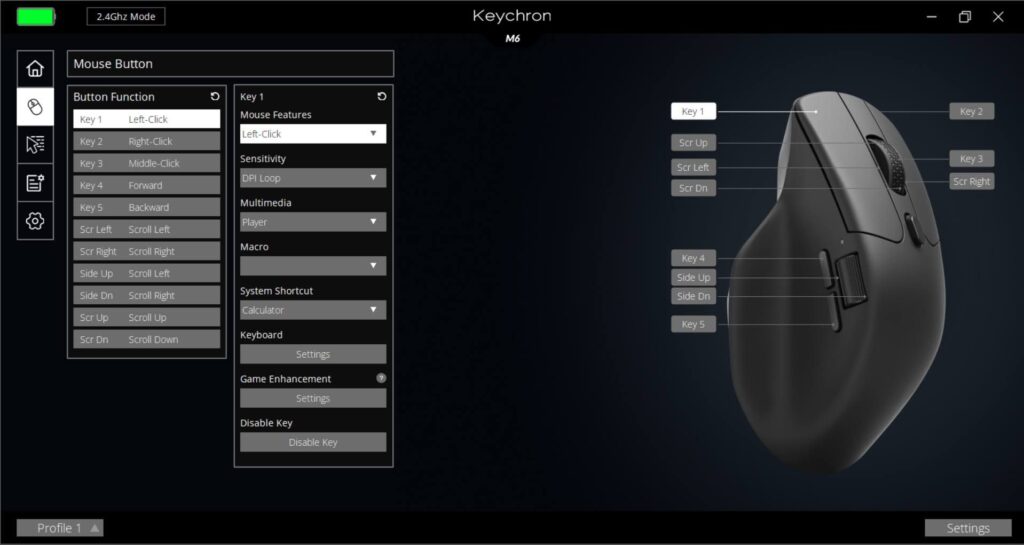Open the Profile 1 selector
This screenshot has height=545, width=1024.
point(60,528)
